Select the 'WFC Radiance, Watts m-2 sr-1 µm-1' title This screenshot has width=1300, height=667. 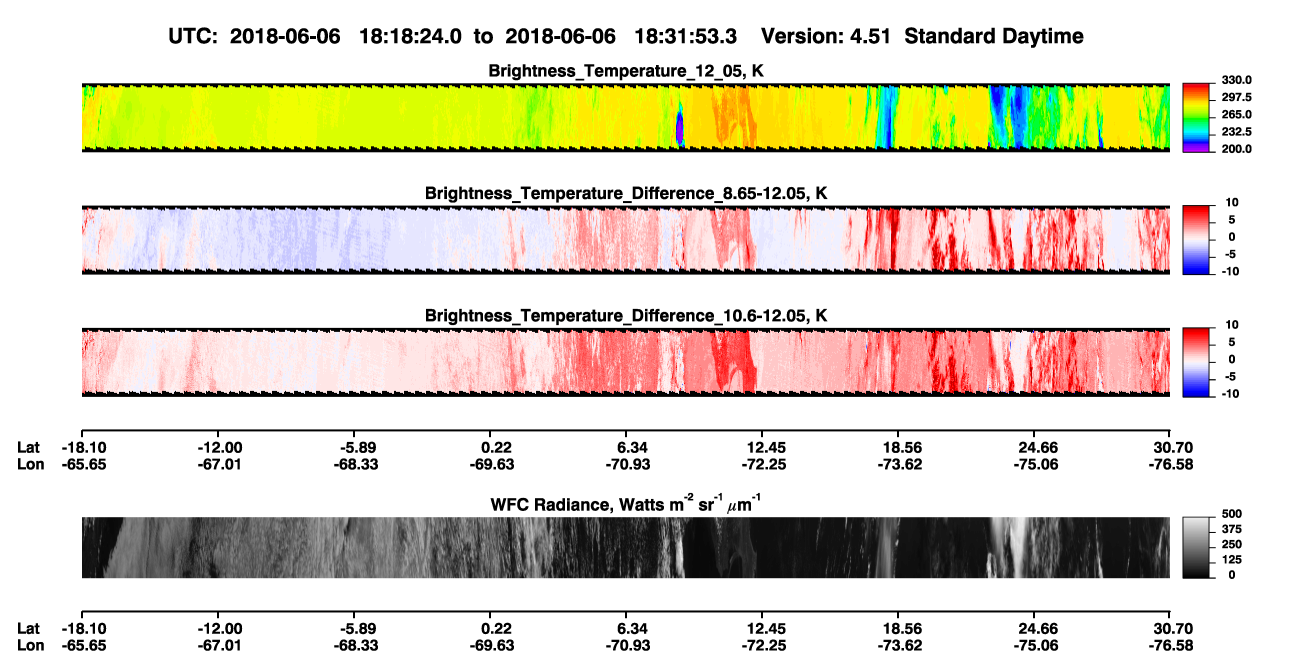point(626,503)
